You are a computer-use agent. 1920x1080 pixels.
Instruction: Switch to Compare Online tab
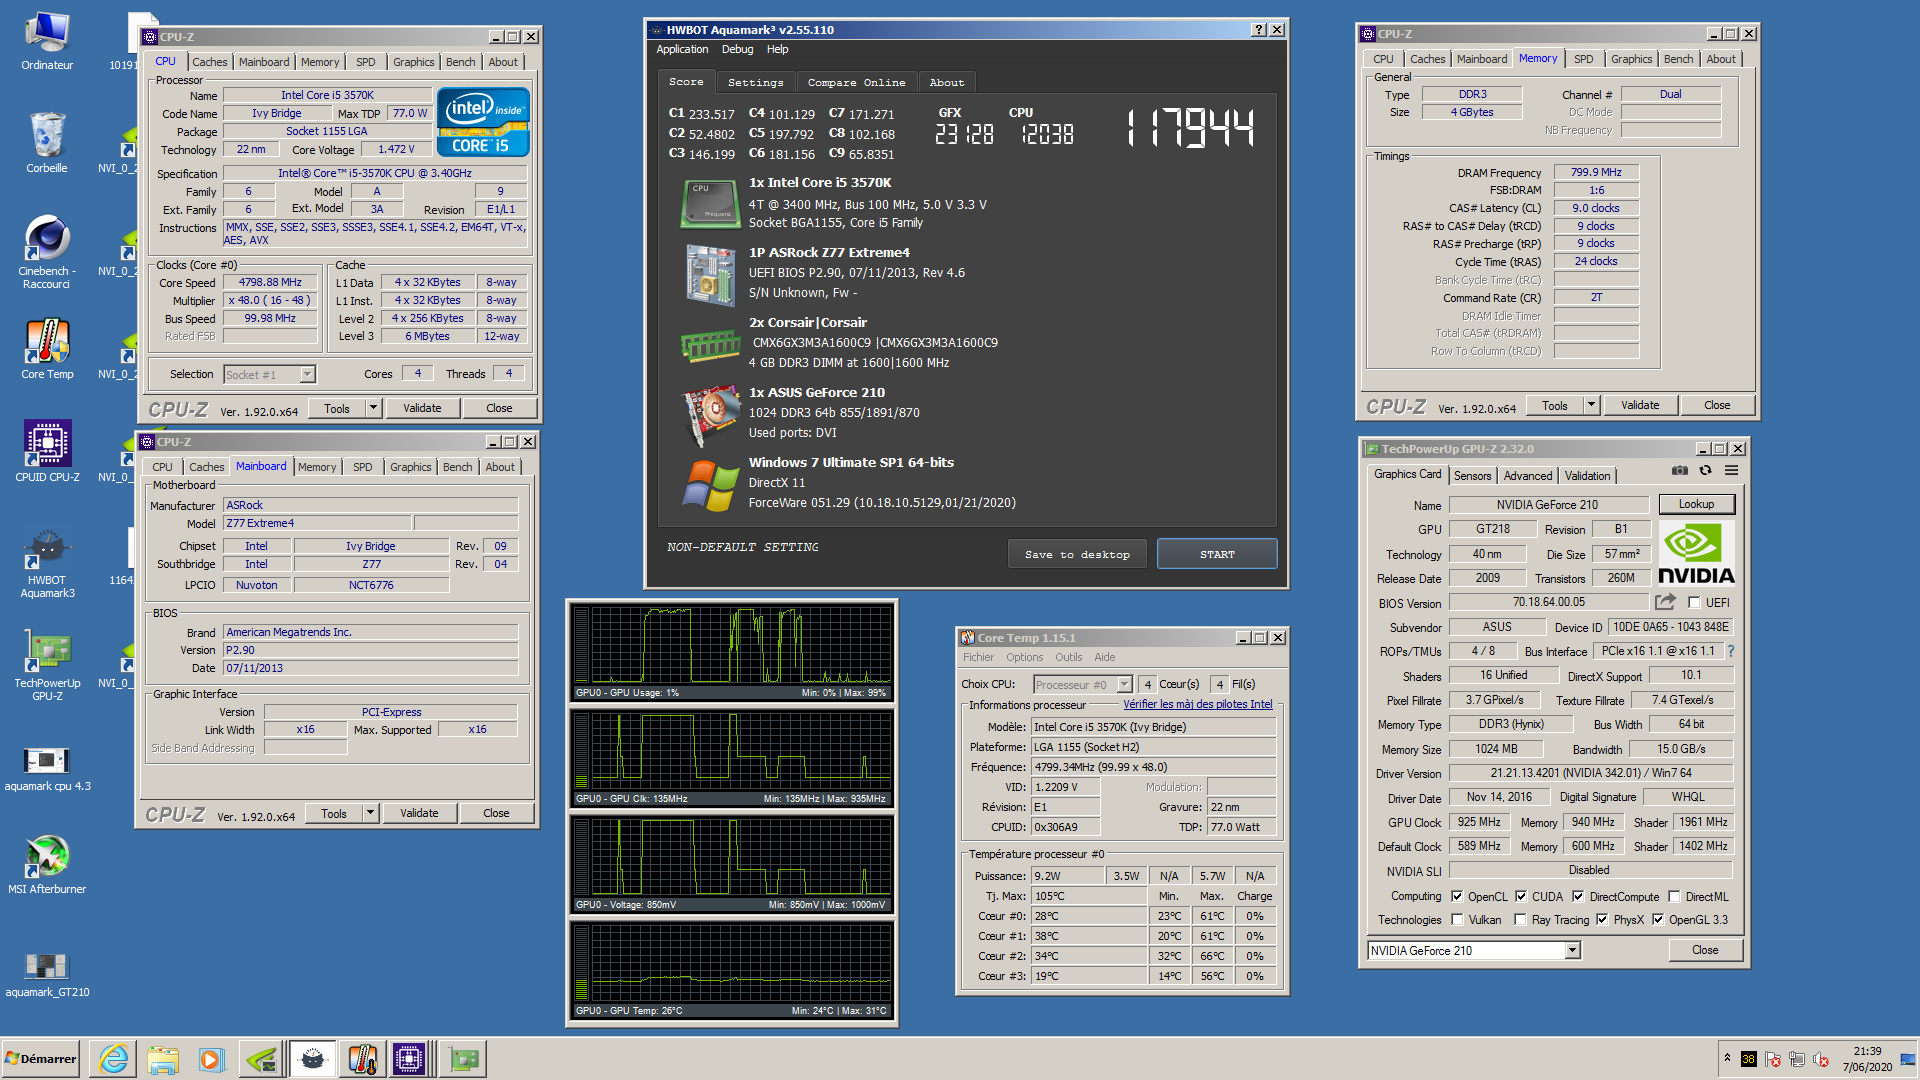[x=856, y=82]
